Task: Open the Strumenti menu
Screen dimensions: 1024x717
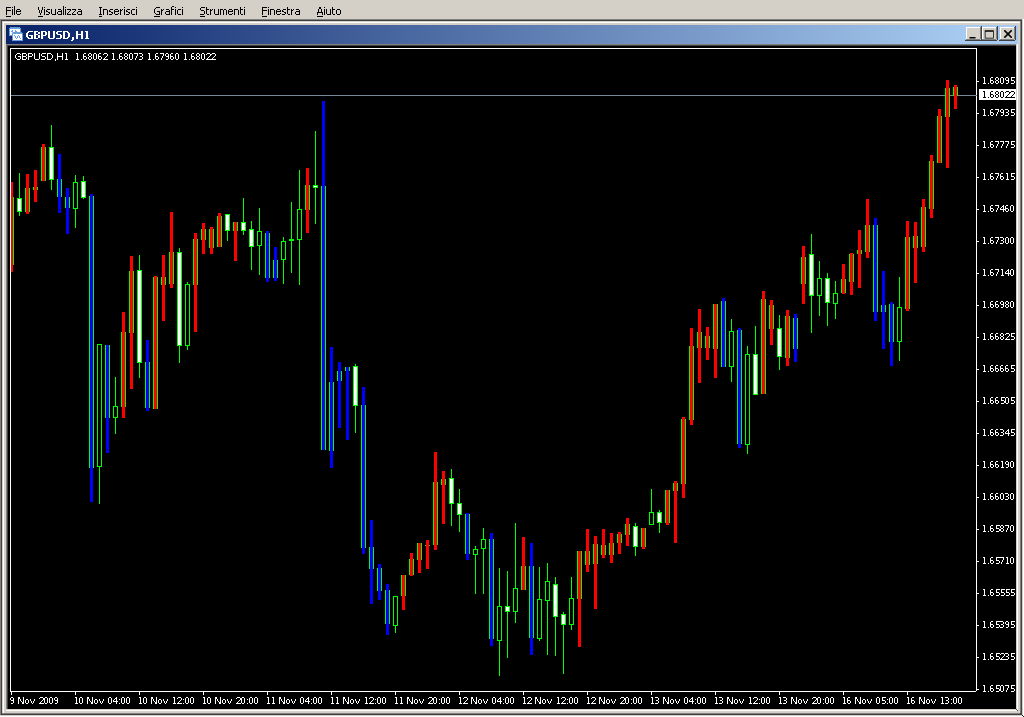Action: click(x=222, y=11)
